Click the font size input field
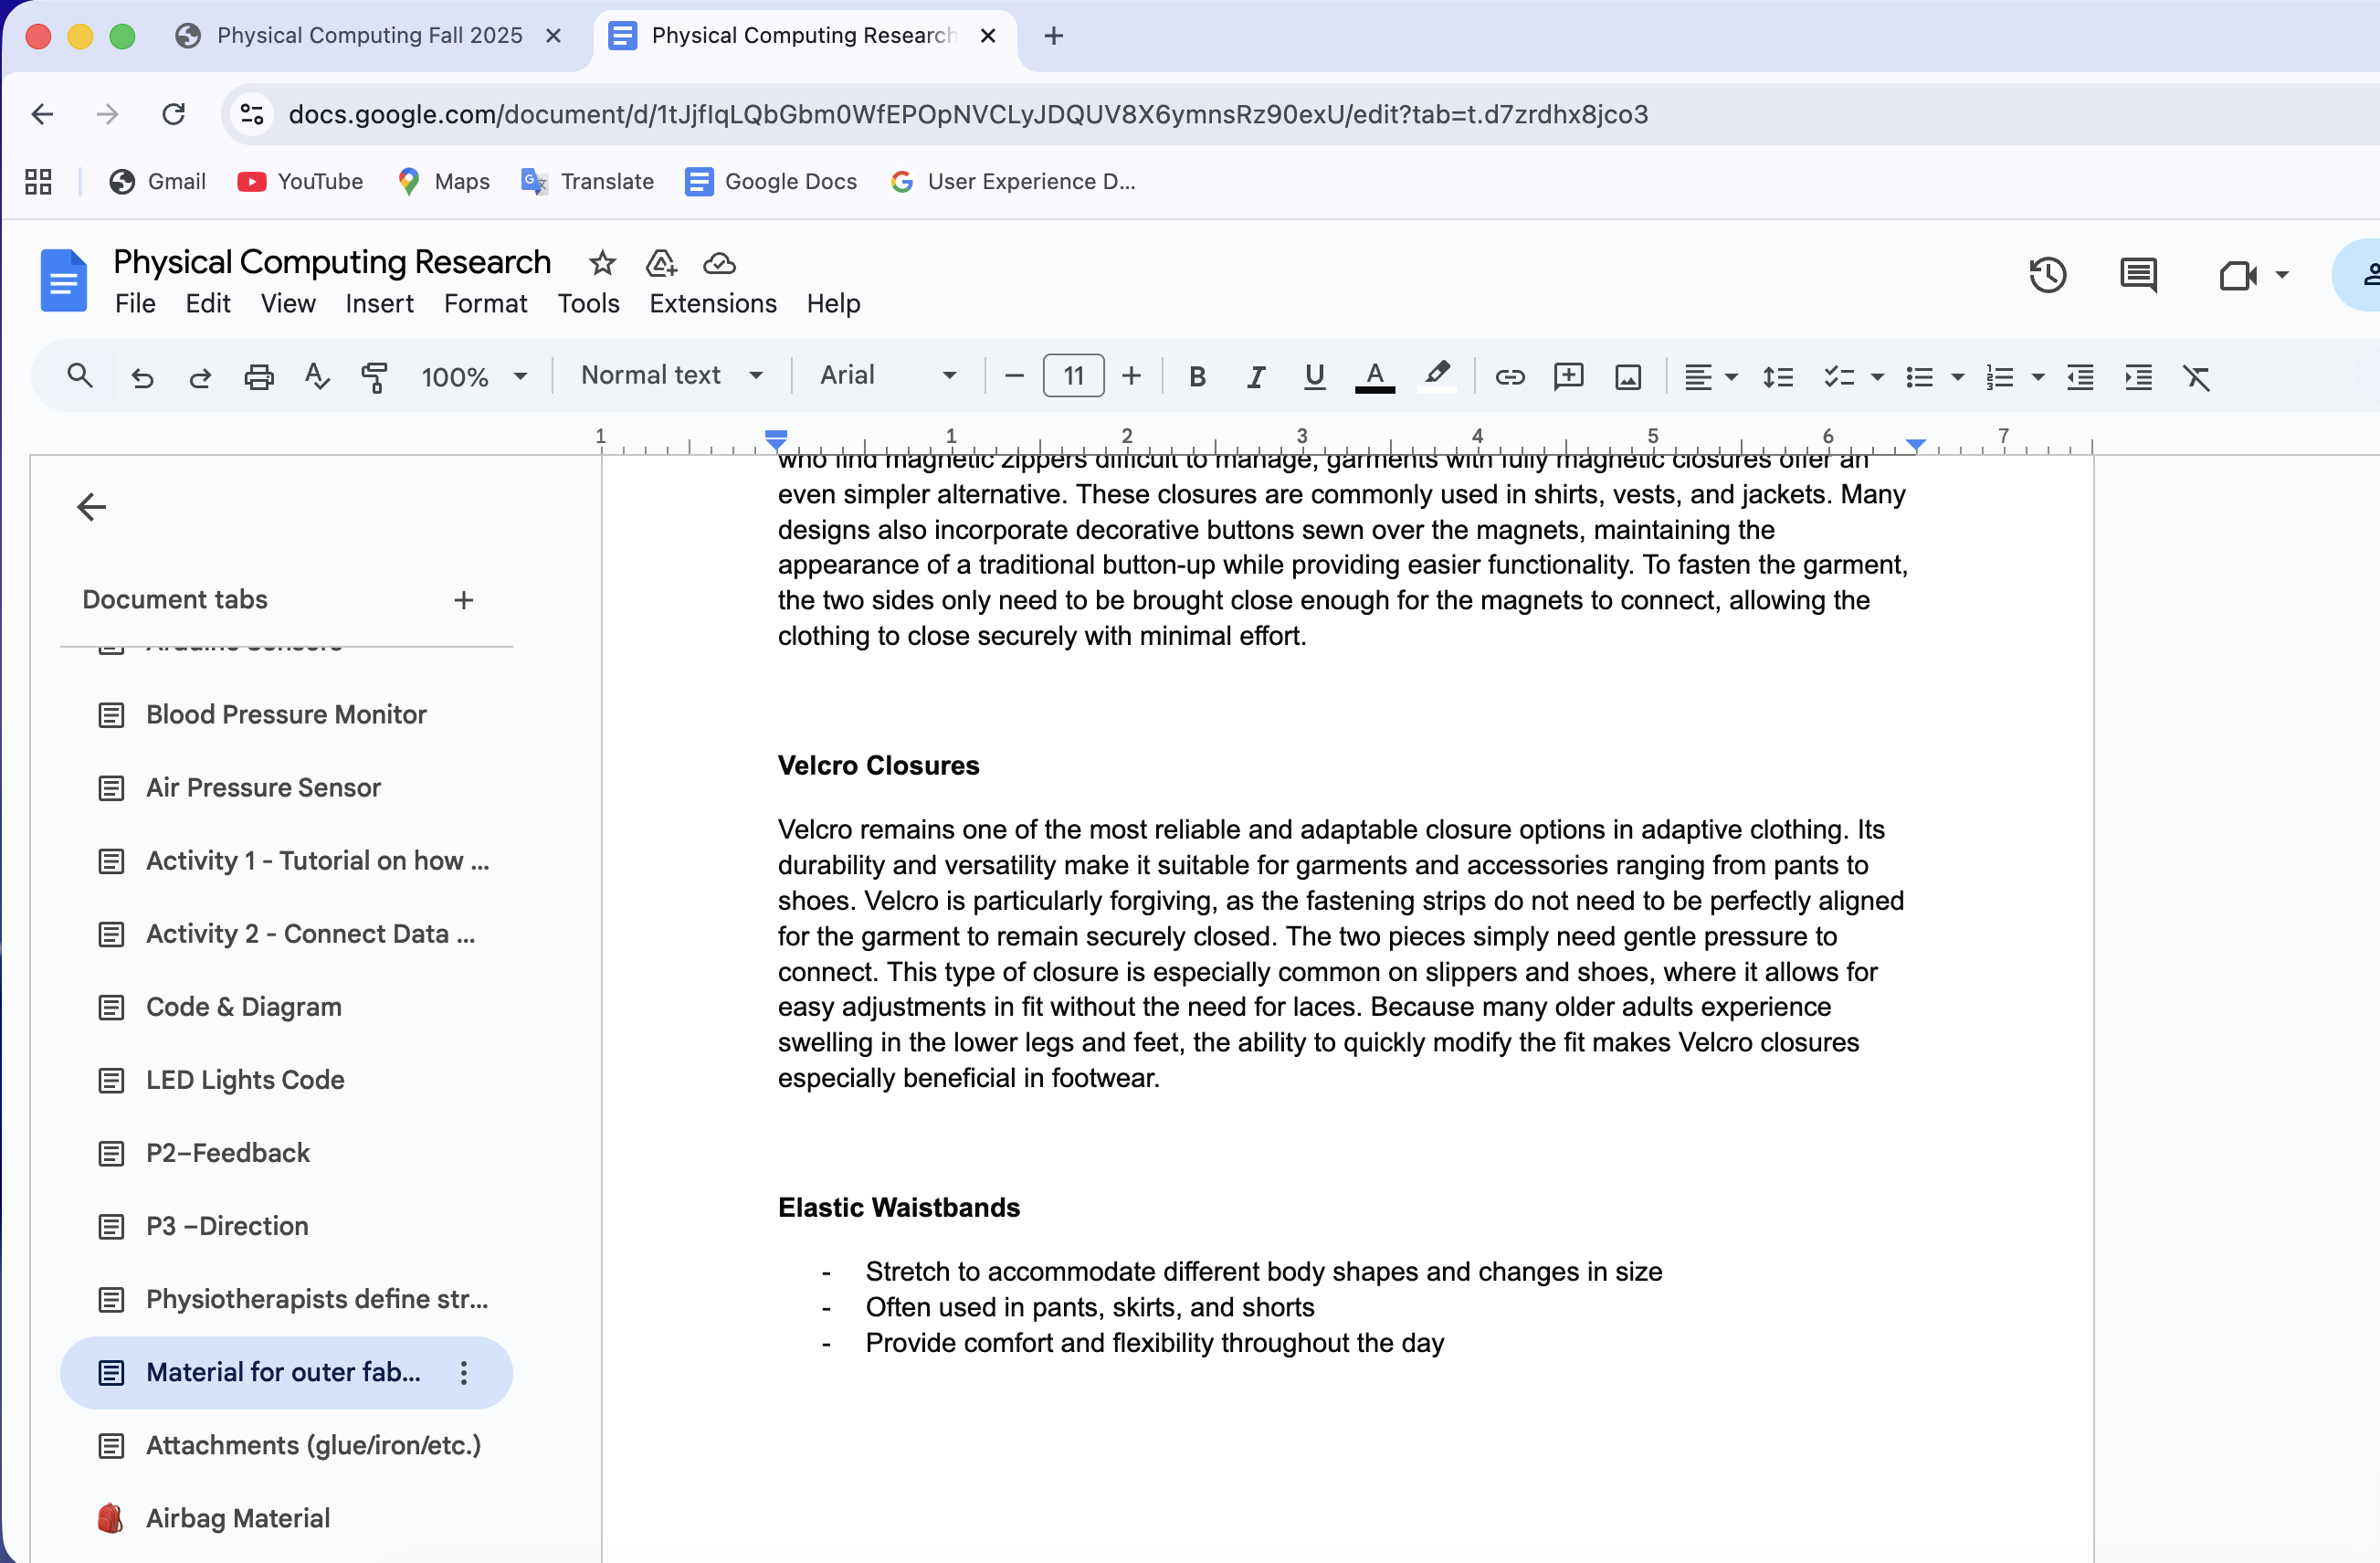The image size is (2380, 1563). (1072, 376)
